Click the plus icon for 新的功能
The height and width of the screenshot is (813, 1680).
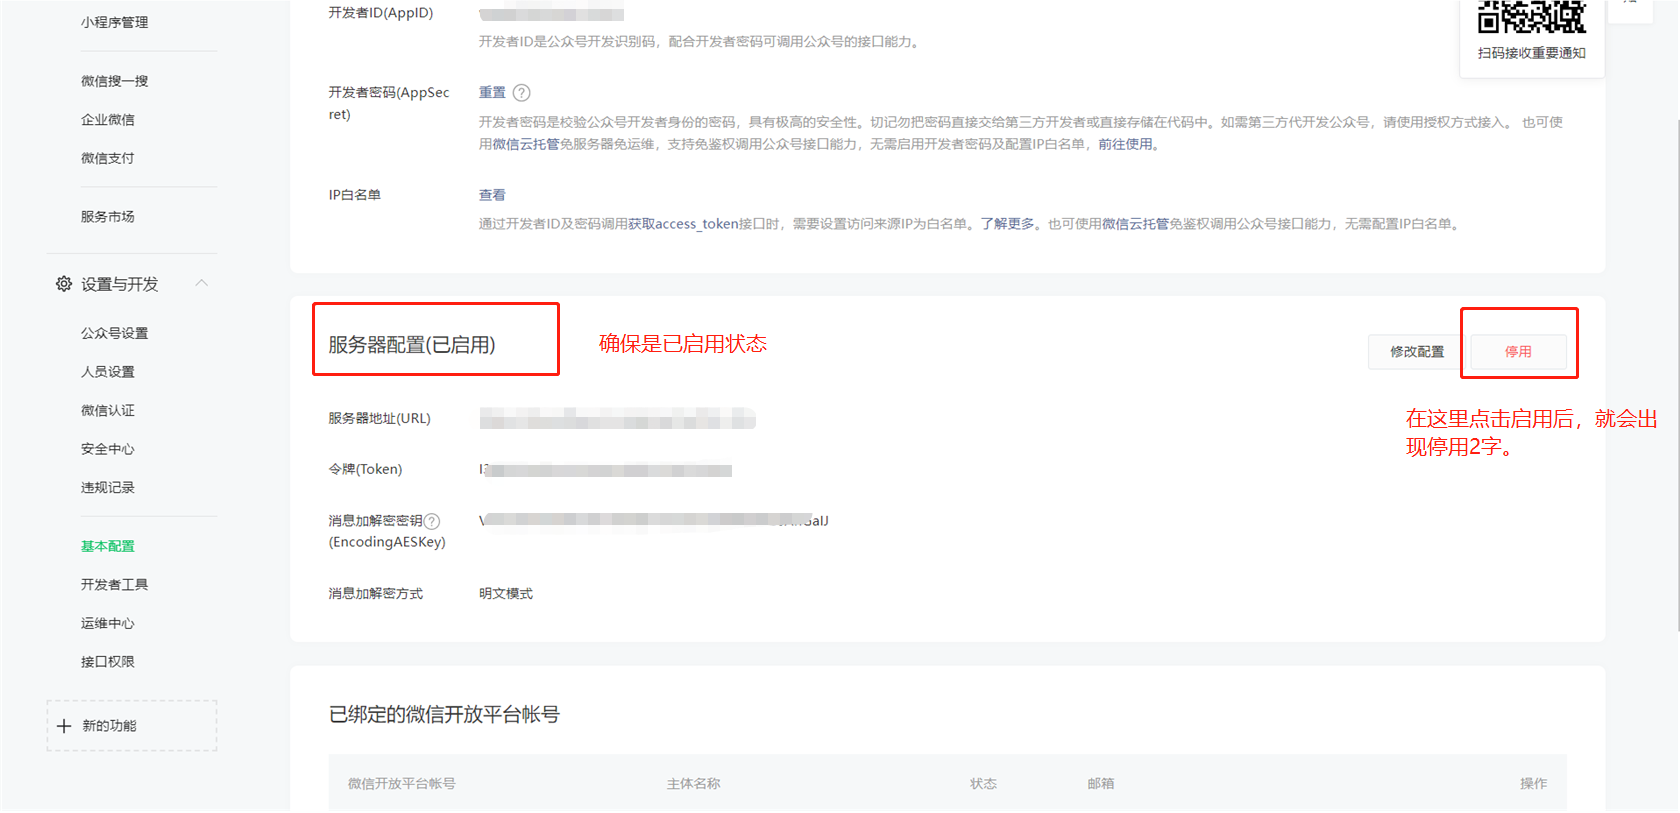coord(64,726)
